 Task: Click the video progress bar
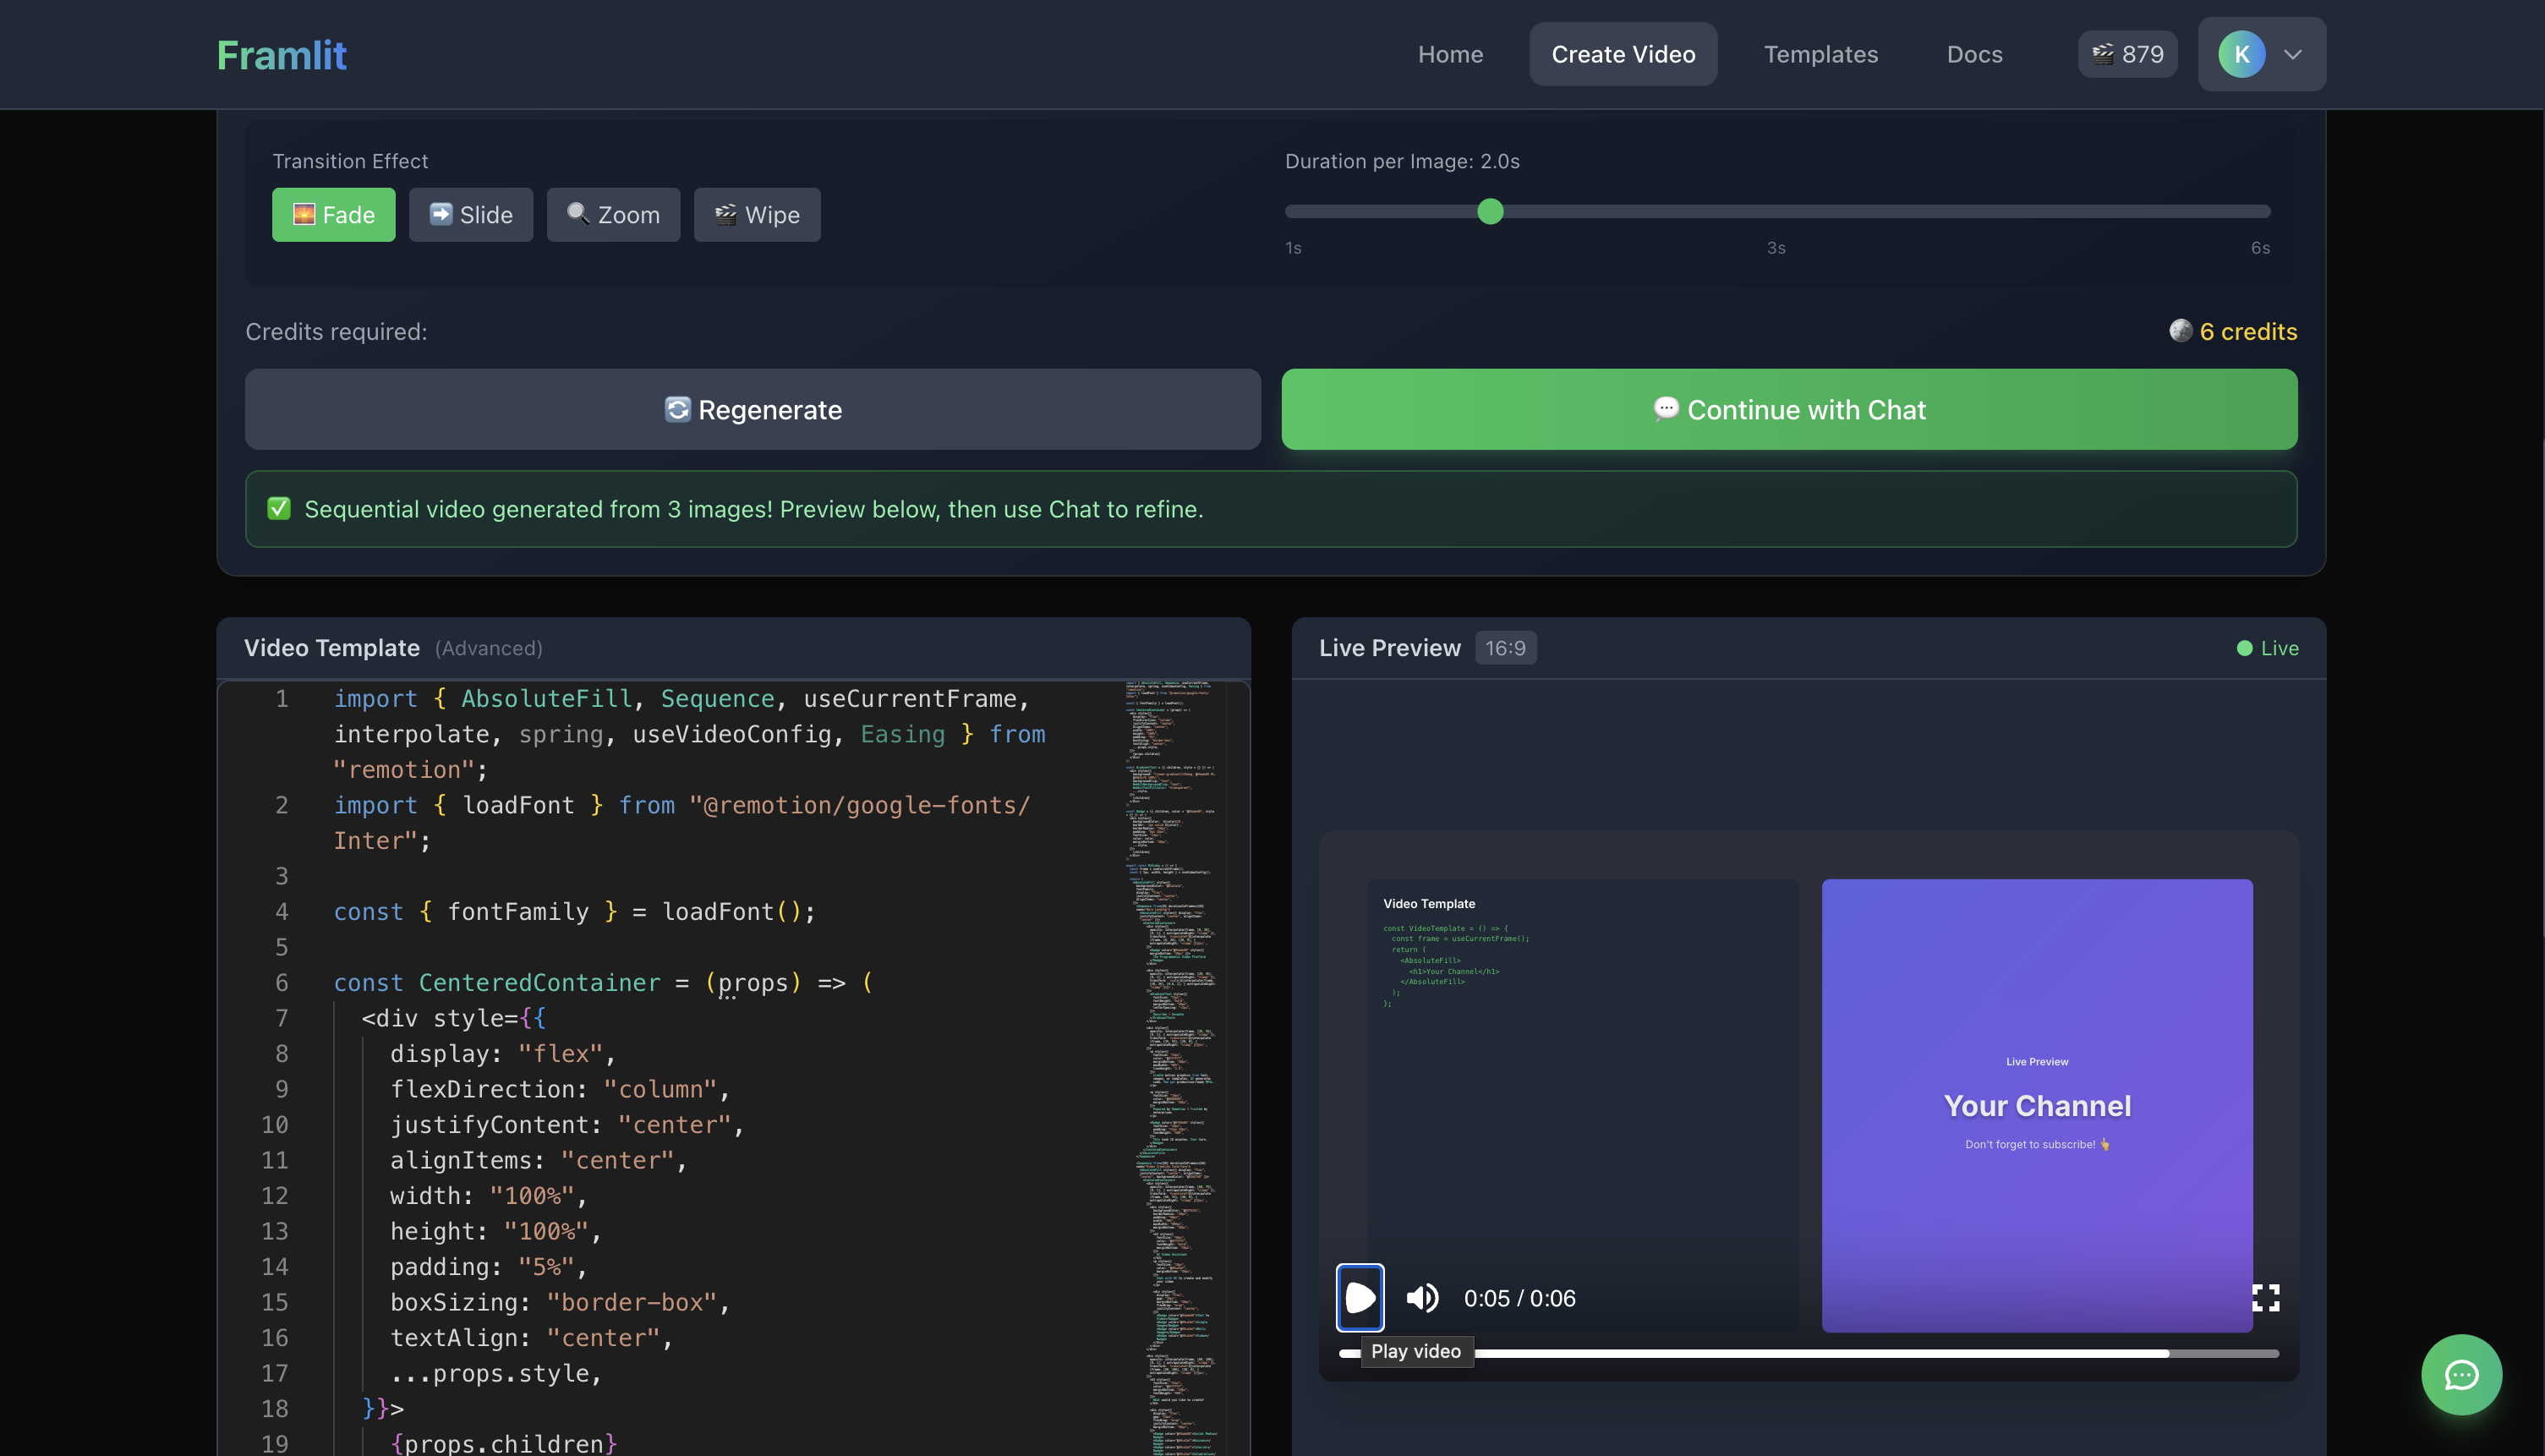click(x=1810, y=1353)
